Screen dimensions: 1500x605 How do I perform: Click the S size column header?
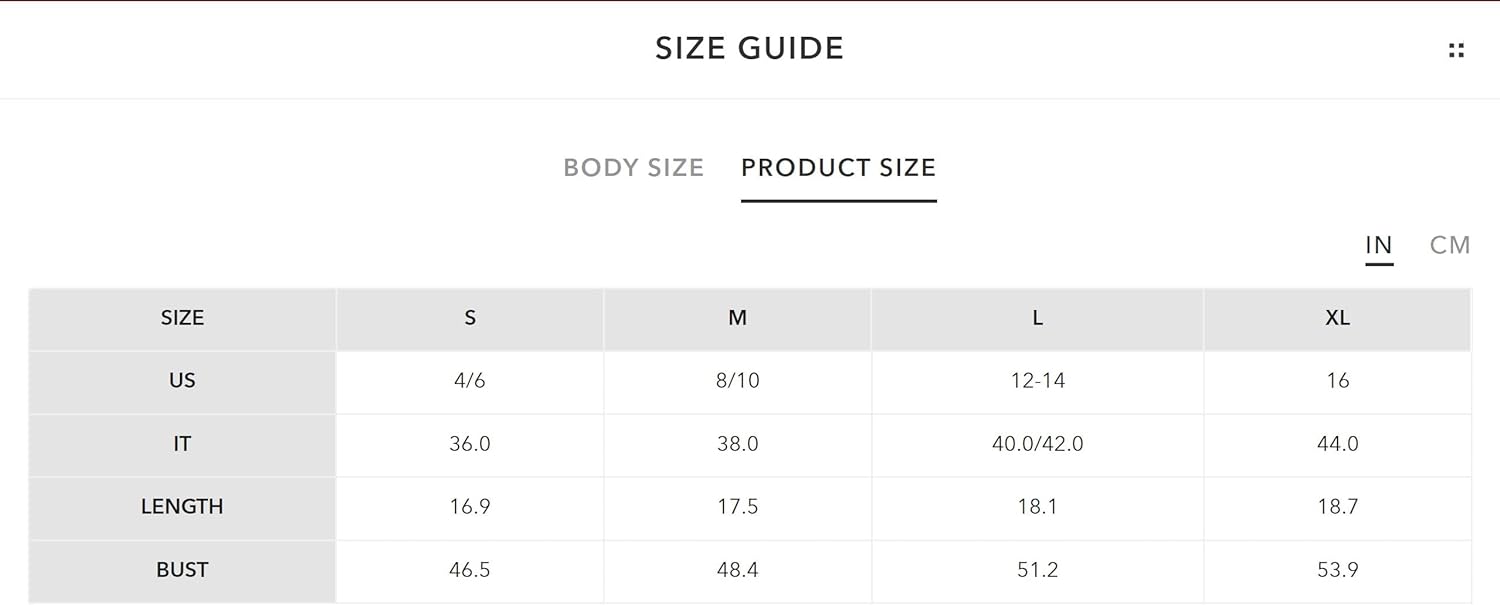click(470, 318)
